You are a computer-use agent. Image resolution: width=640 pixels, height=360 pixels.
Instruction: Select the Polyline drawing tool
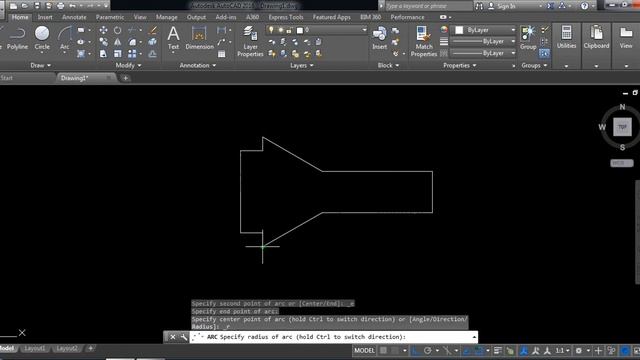pyautogui.click(x=17, y=38)
